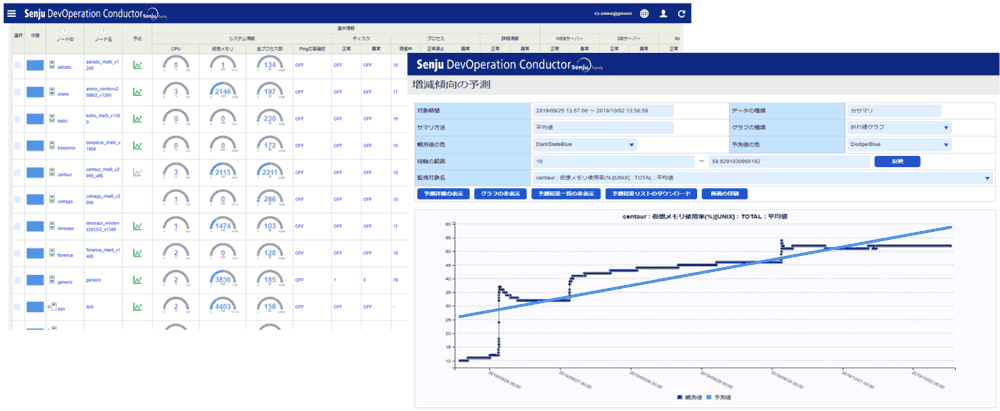Open forecast chart icon for centaur row

point(137,172)
